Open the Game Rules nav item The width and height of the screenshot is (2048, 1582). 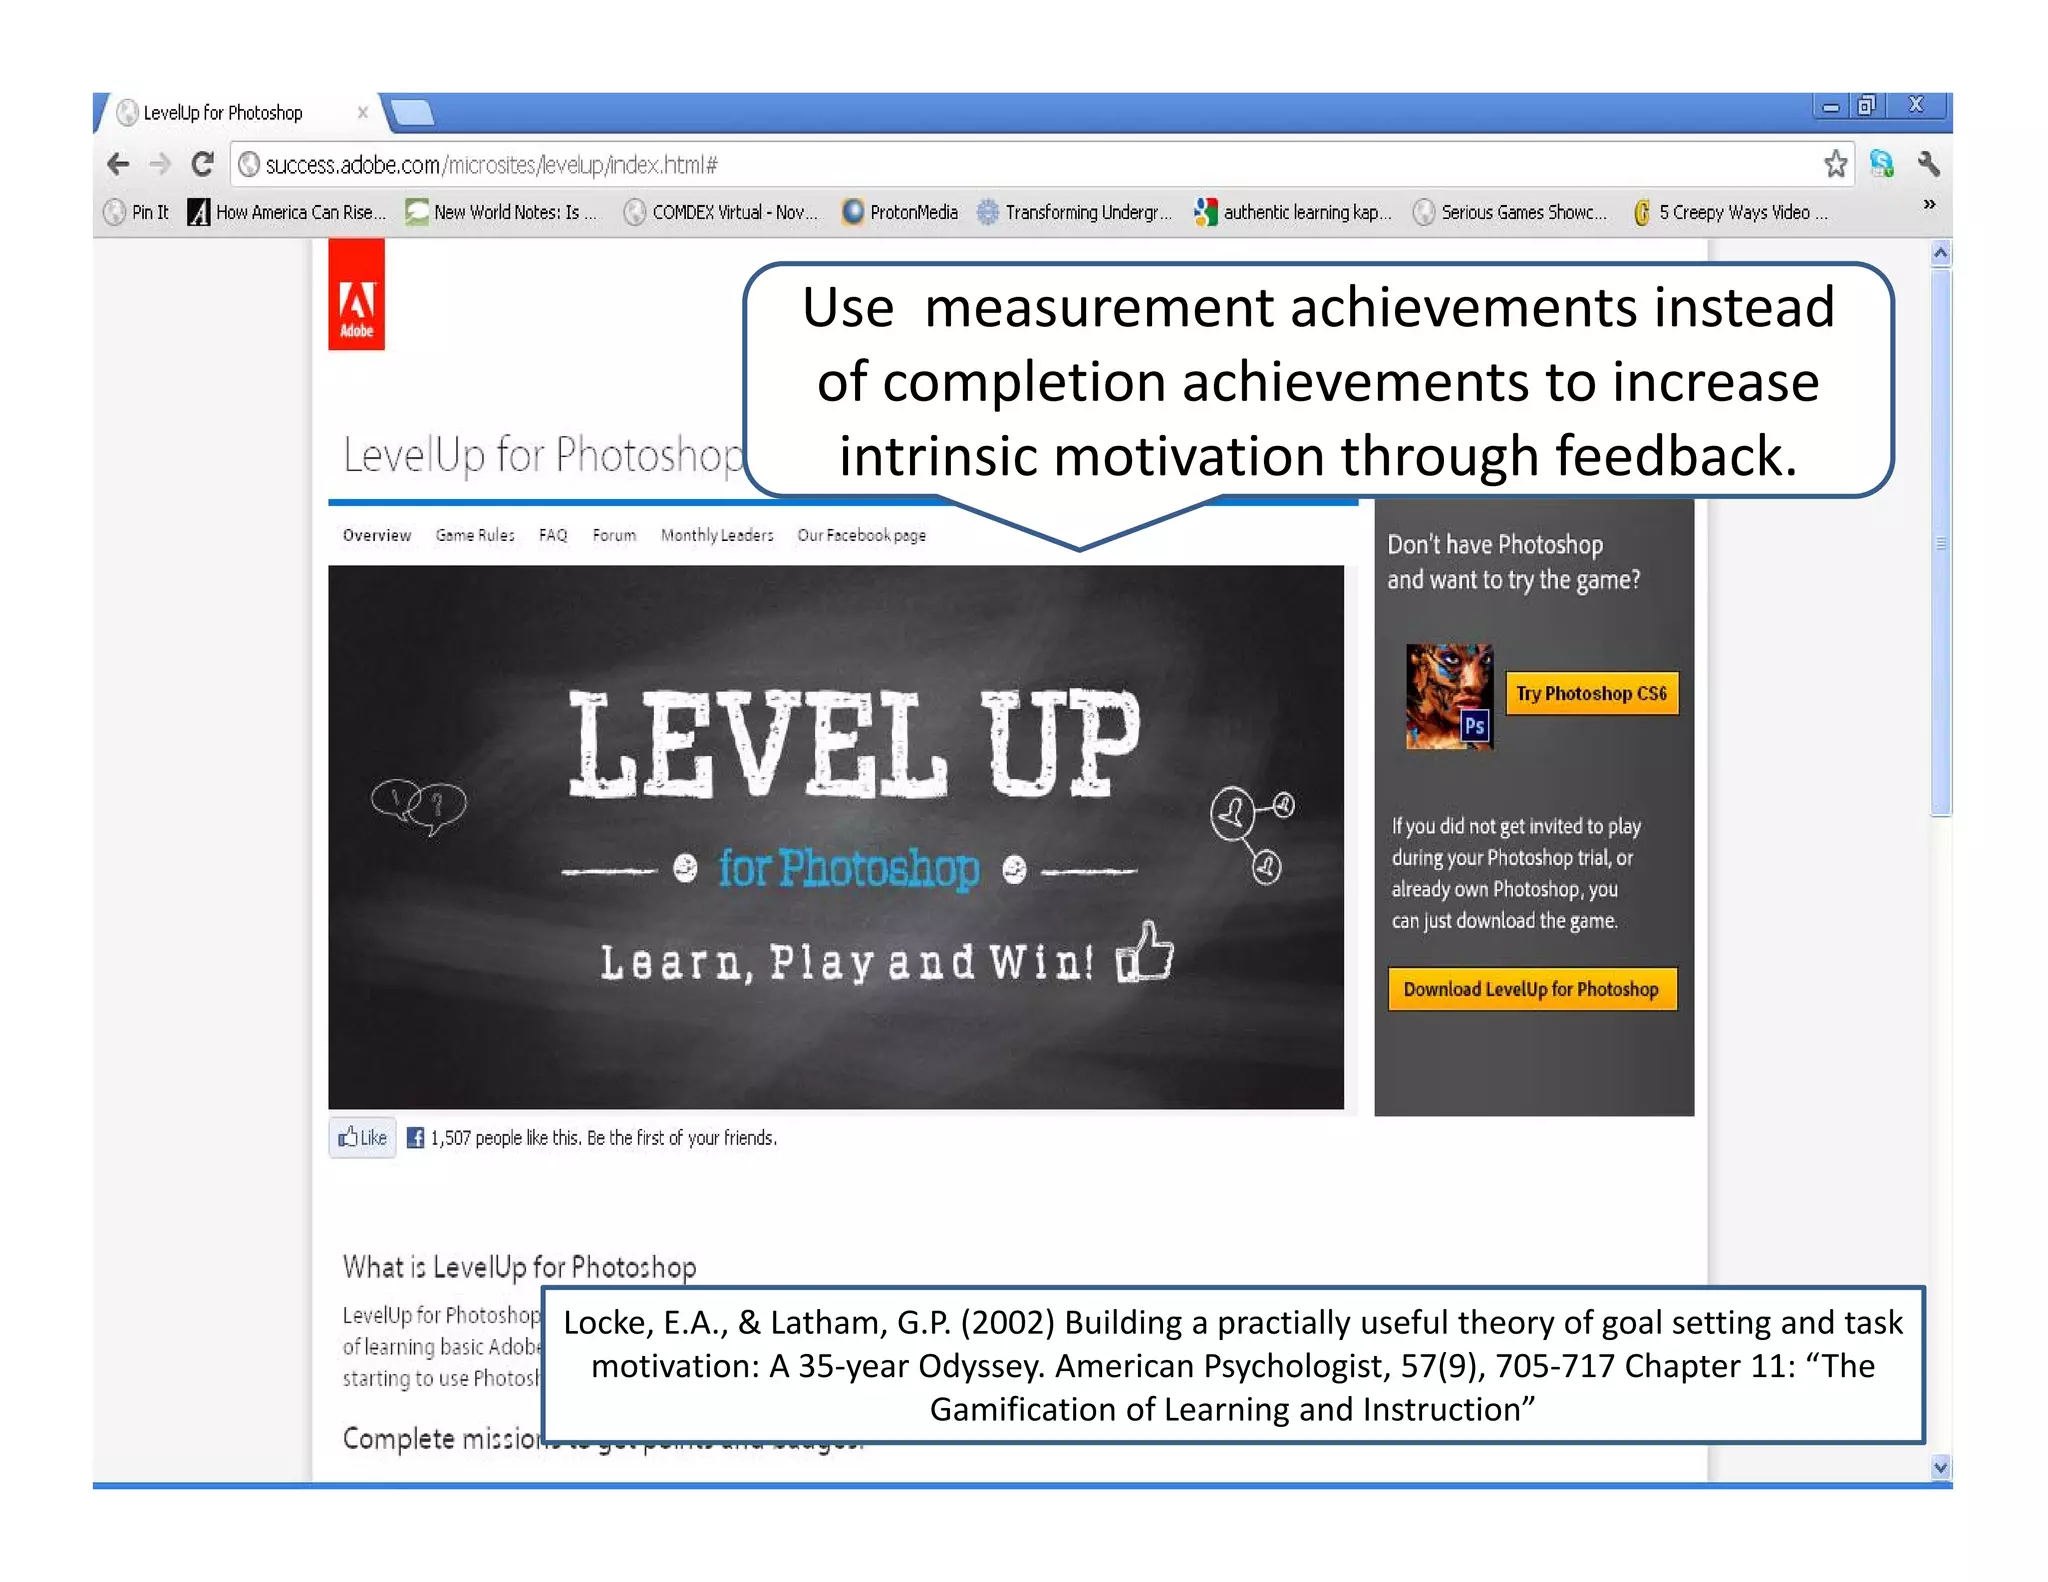click(475, 536)
